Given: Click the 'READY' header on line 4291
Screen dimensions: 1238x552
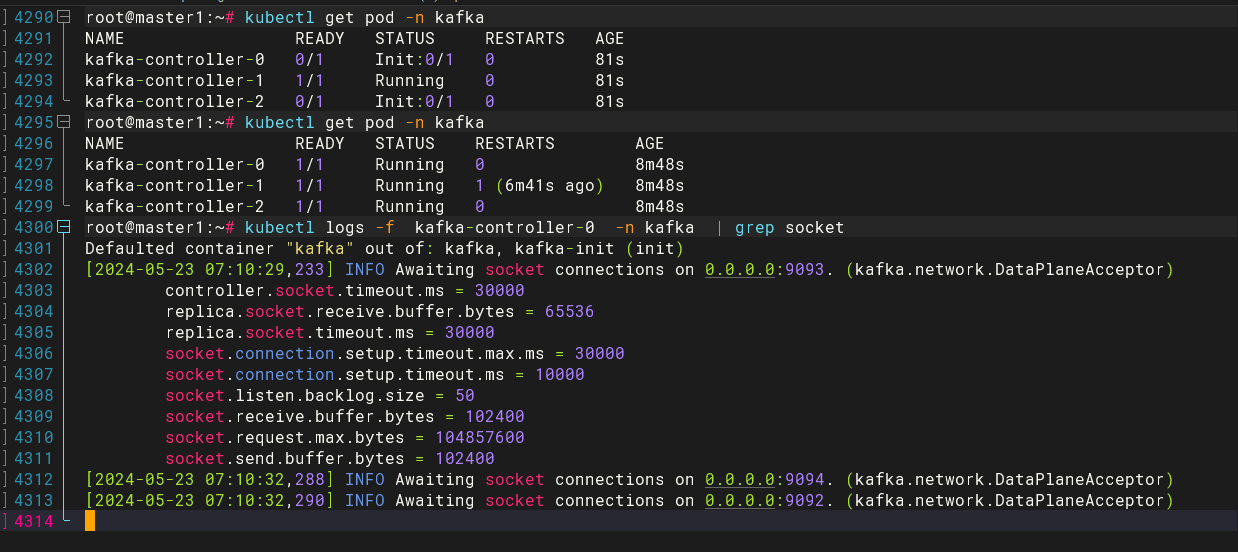Looking at the screenshot, I should click(x=320, y=39).
